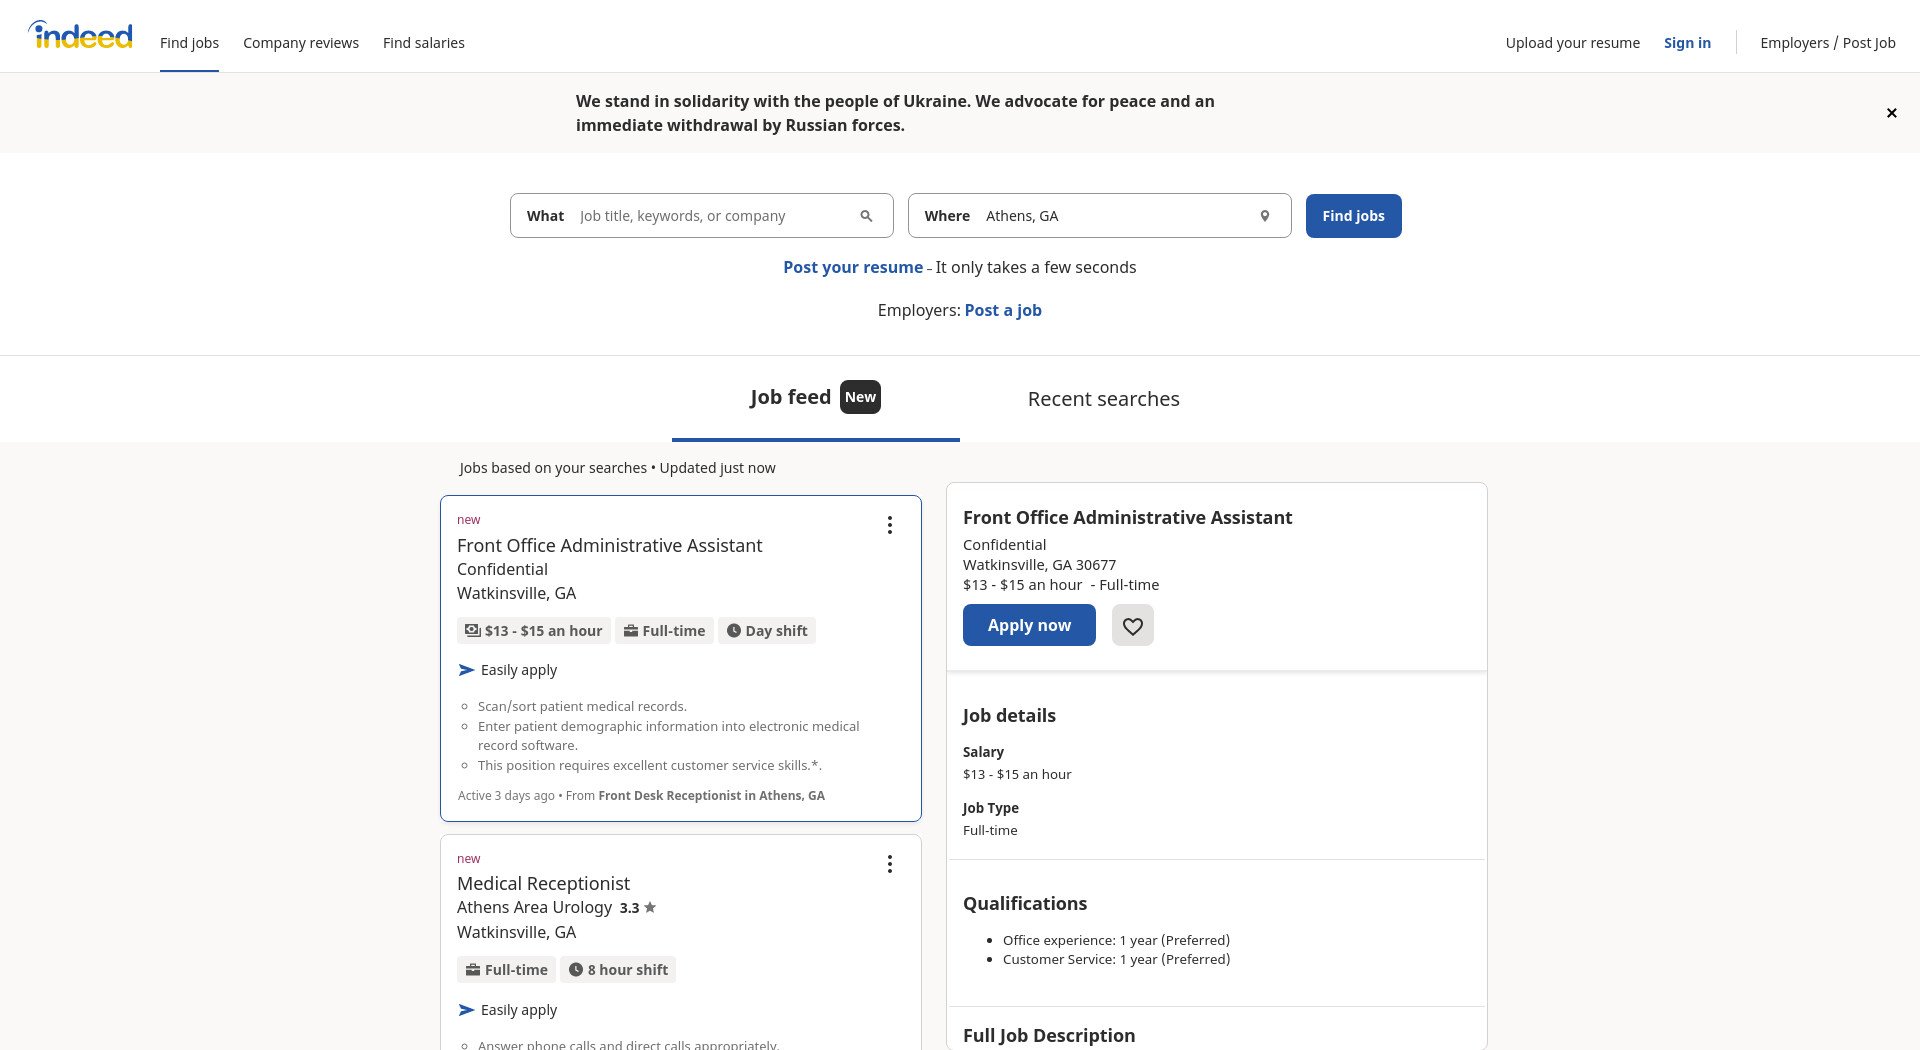Viewport: 1920px width, 1050px height.
Task: Click the search magnifier icon in What field
Action: 866,216
